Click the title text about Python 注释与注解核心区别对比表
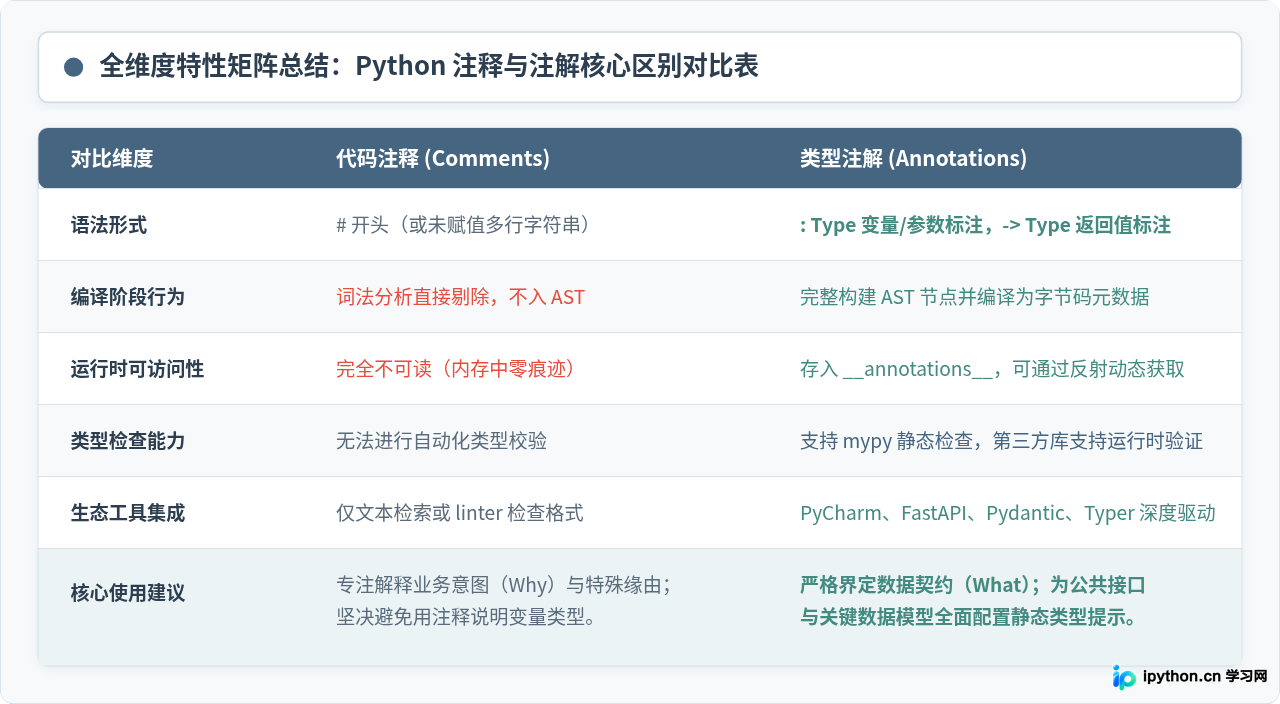Viewport: 1280px width, 704px height. tap(429, 67)
